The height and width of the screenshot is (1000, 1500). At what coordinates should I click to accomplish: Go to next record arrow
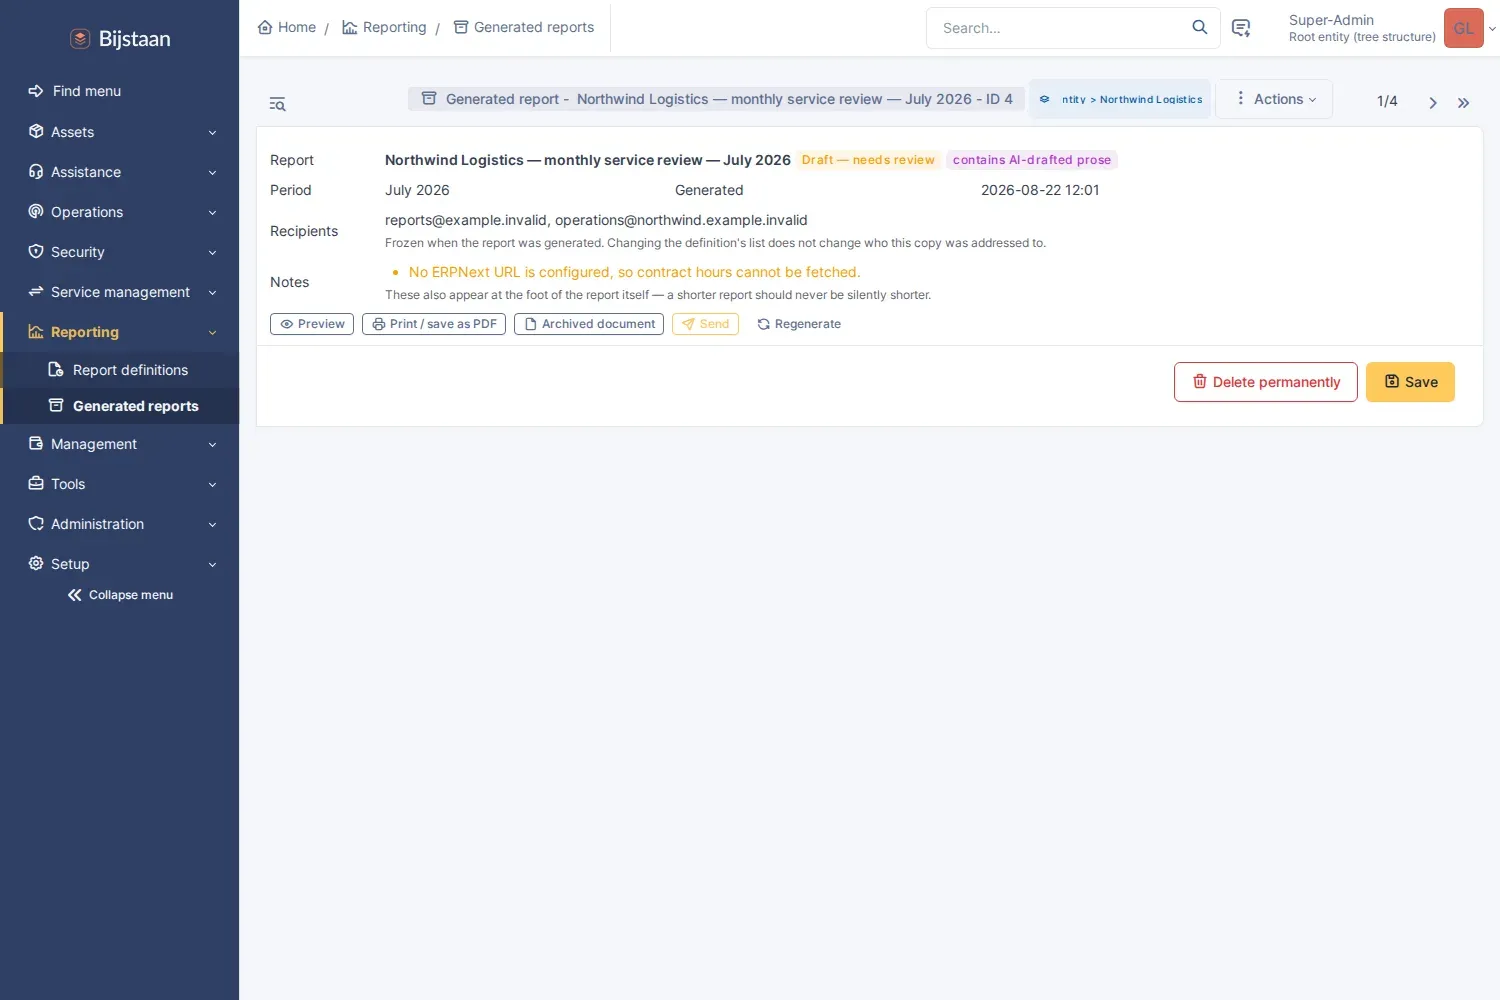coord(1432,102)
